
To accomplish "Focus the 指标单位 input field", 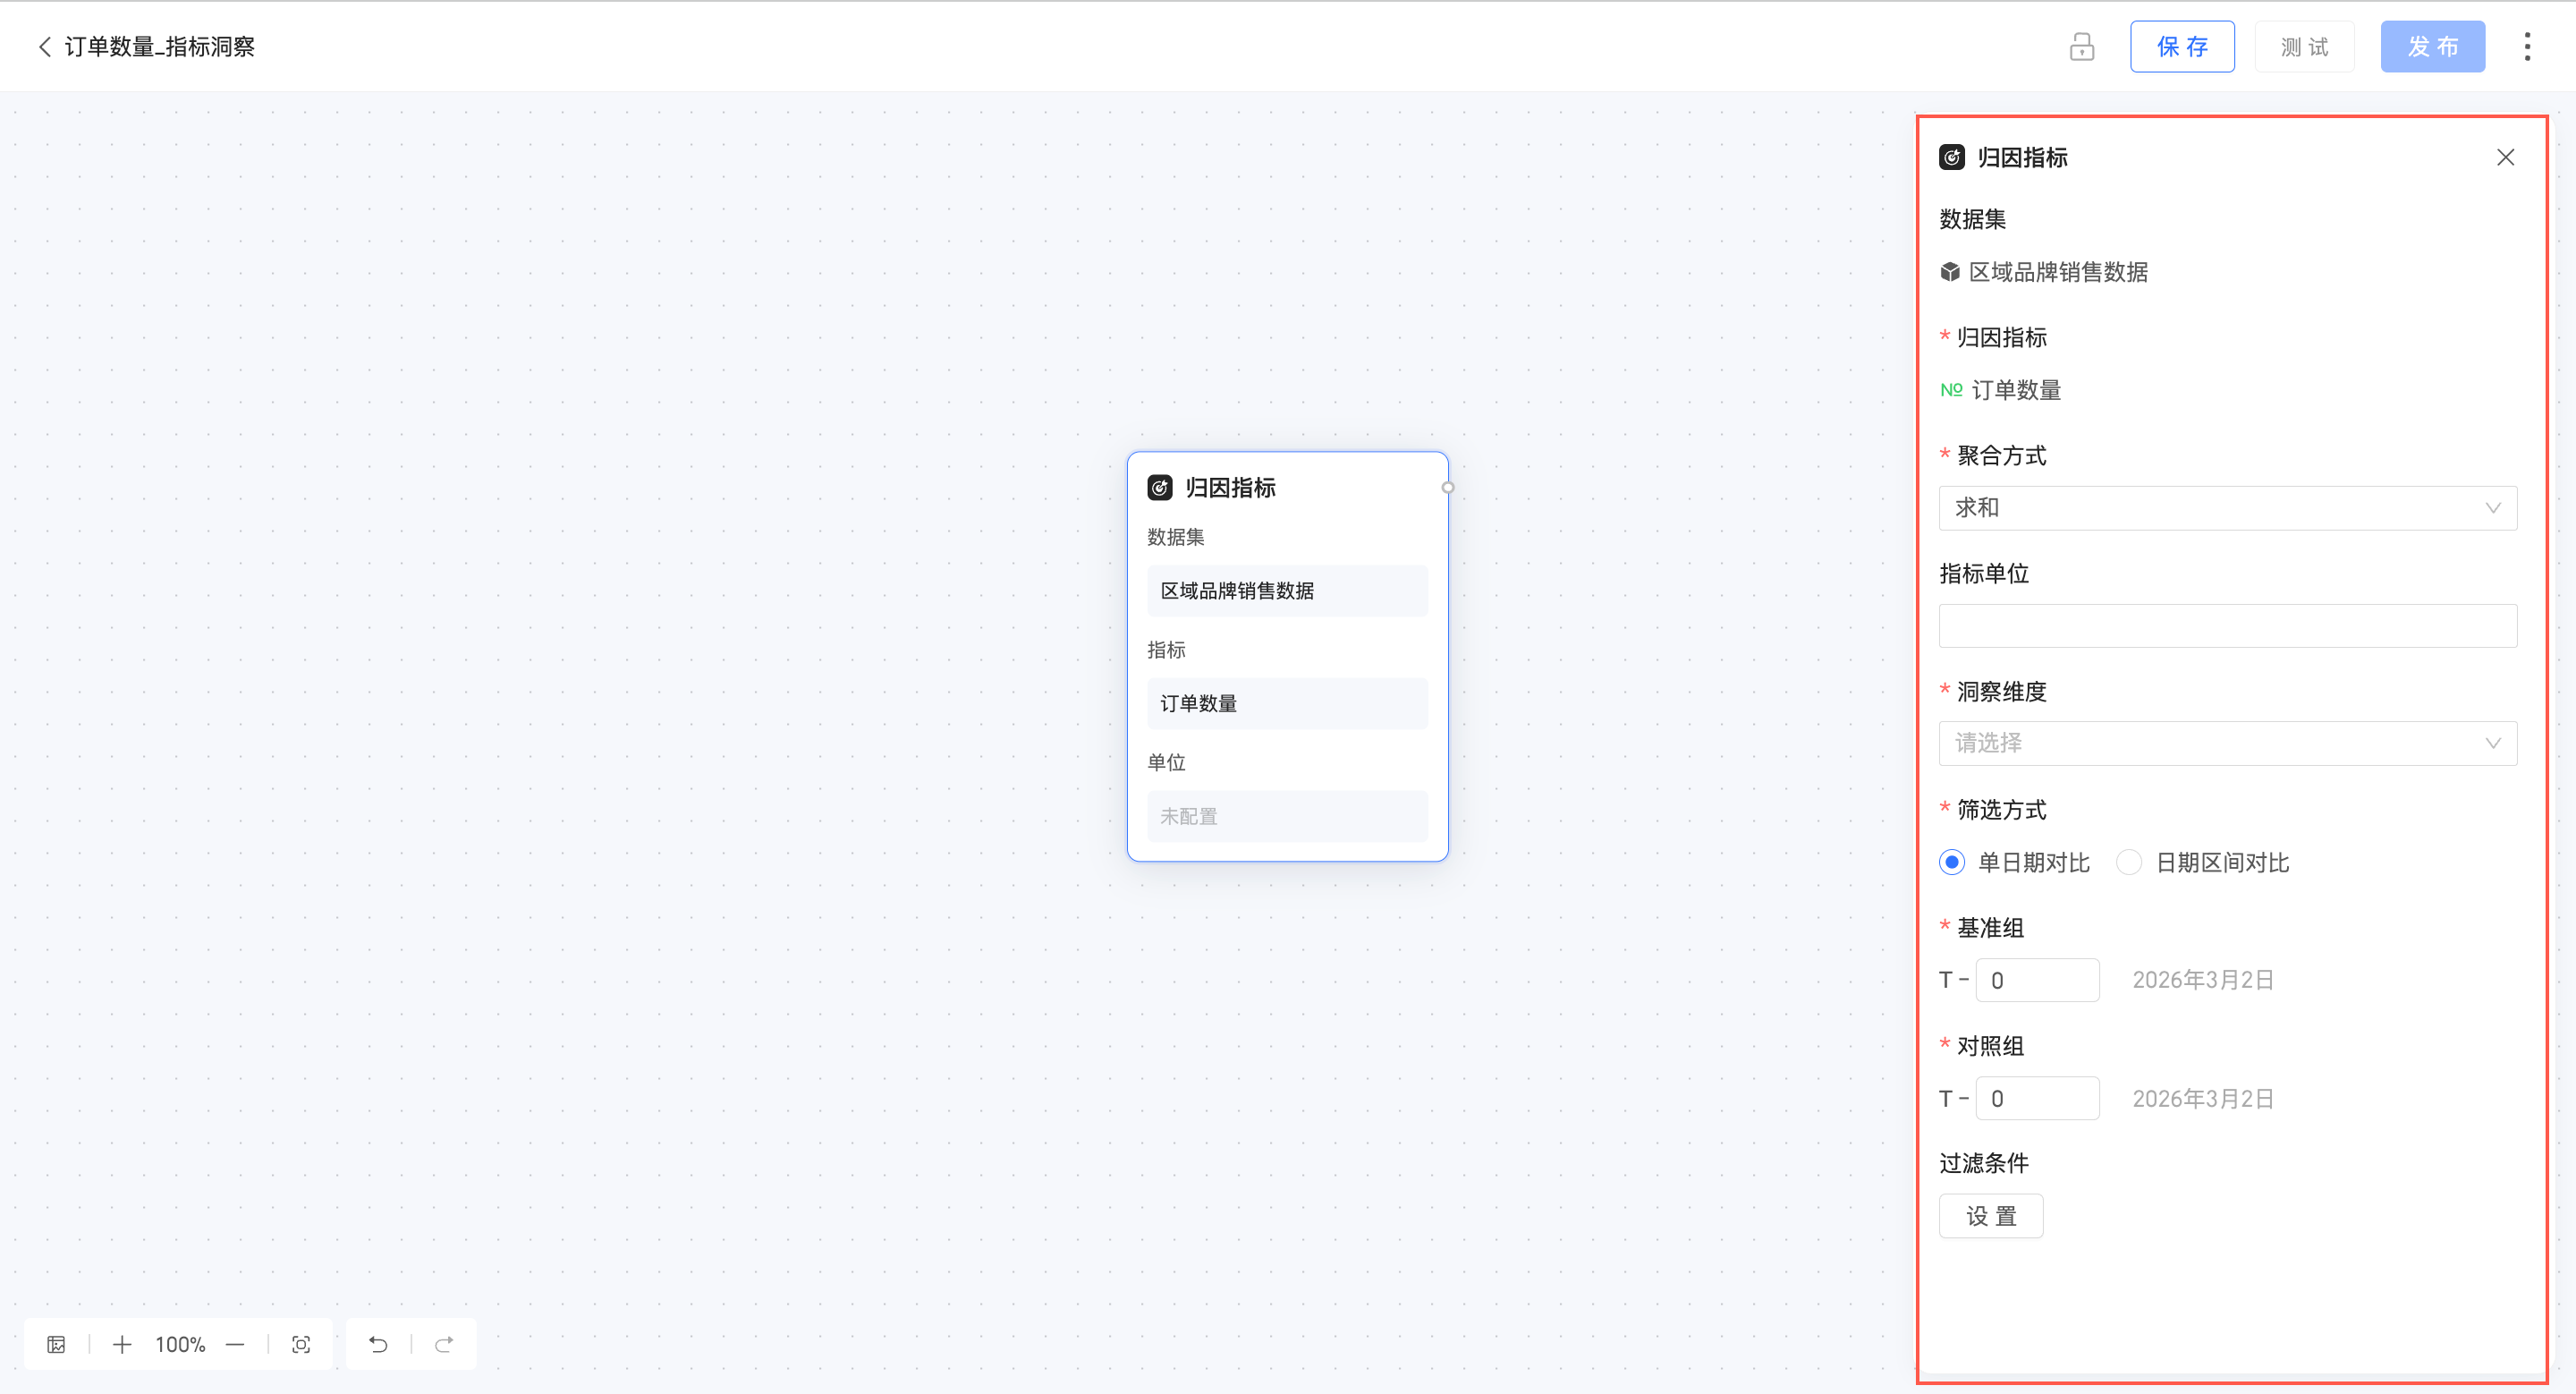I will pyautogui.click(x=2227, y=626).
